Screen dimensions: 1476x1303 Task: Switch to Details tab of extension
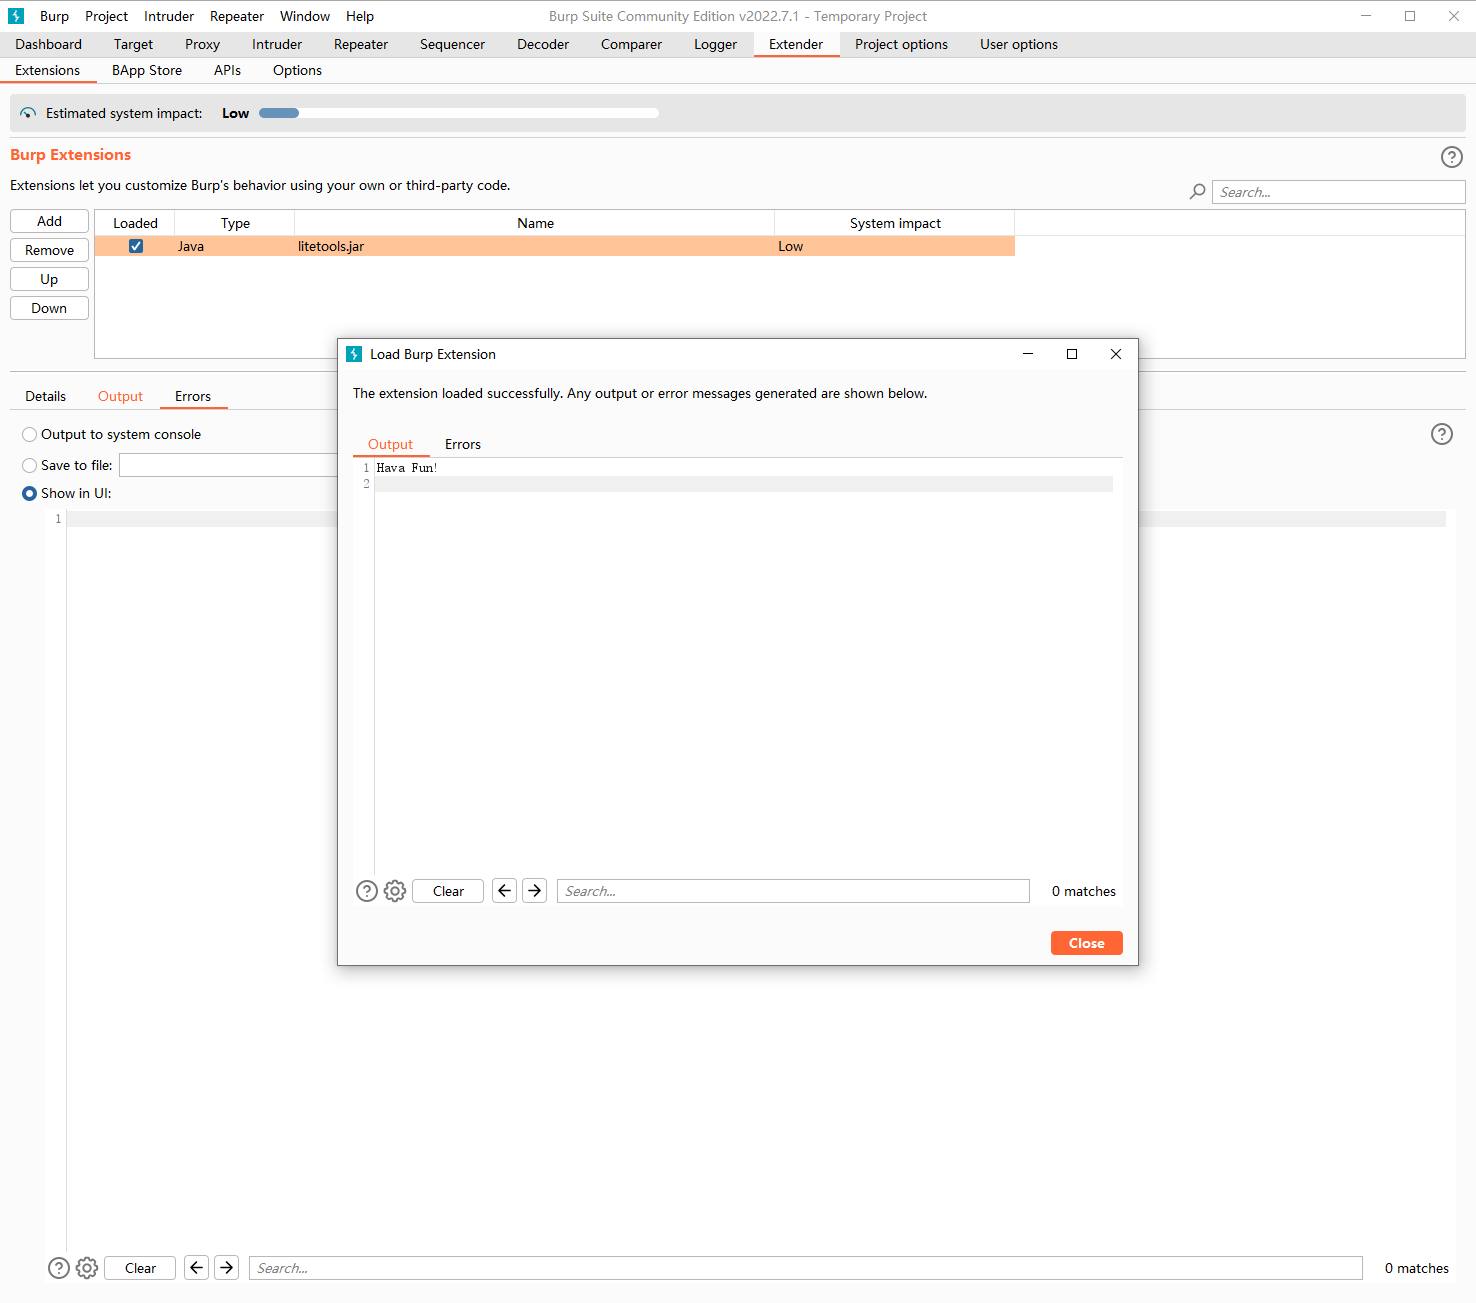pos(45,396)
